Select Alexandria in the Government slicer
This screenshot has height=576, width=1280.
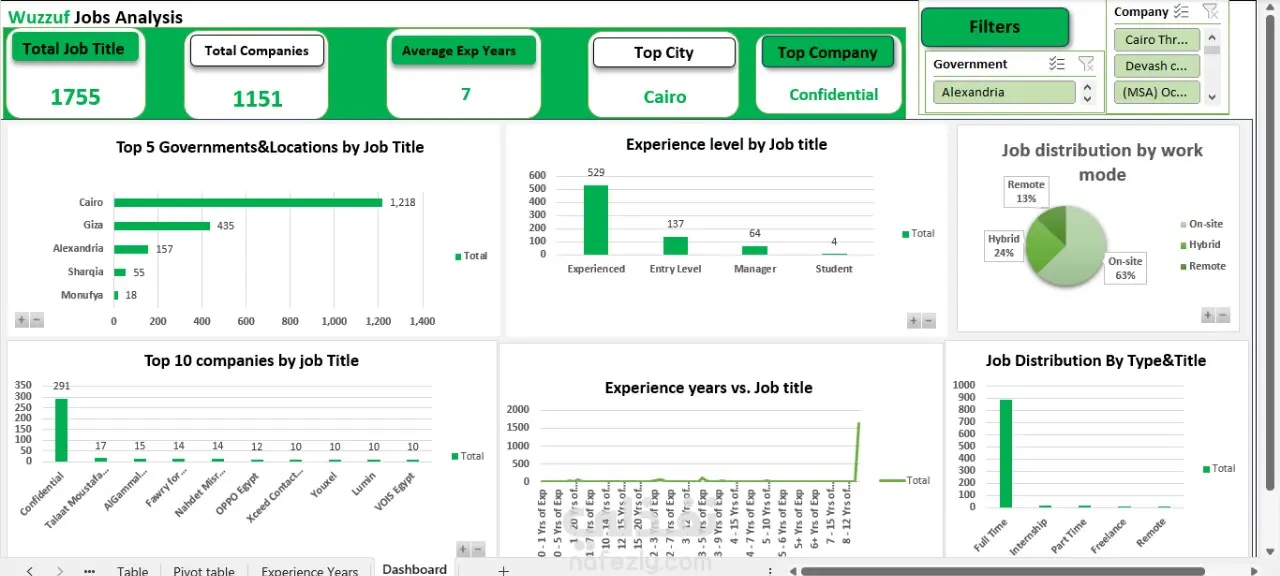1004,92
